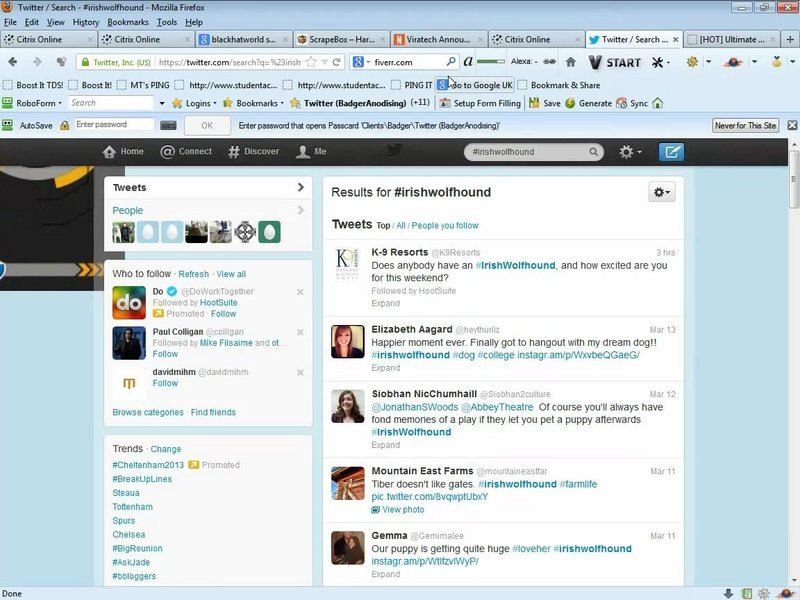This screenshot has height=600, width=800.
Task: View photo in Mountain East Farms tweet
Action: (397, 510)
